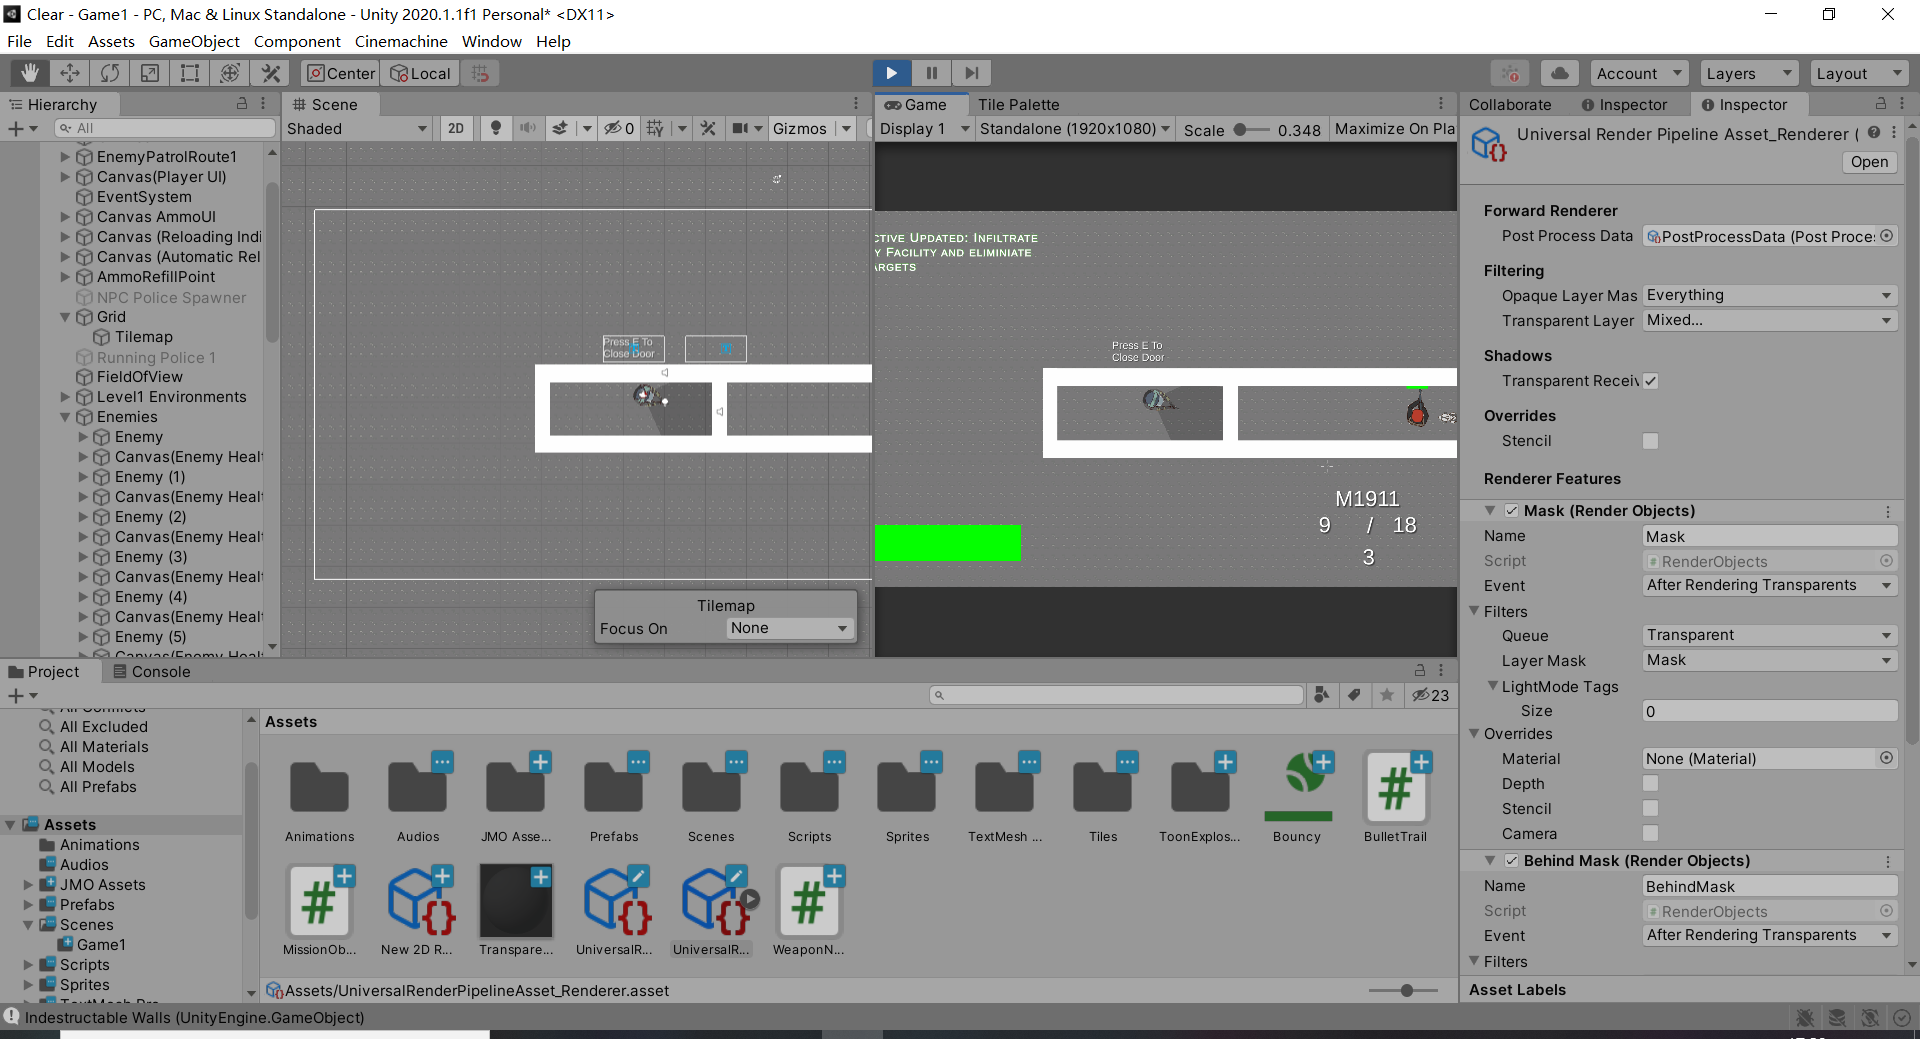Open the Shaded draw mode dropdown
This screenshot has height=1039, width=1920.
(357, 128)
